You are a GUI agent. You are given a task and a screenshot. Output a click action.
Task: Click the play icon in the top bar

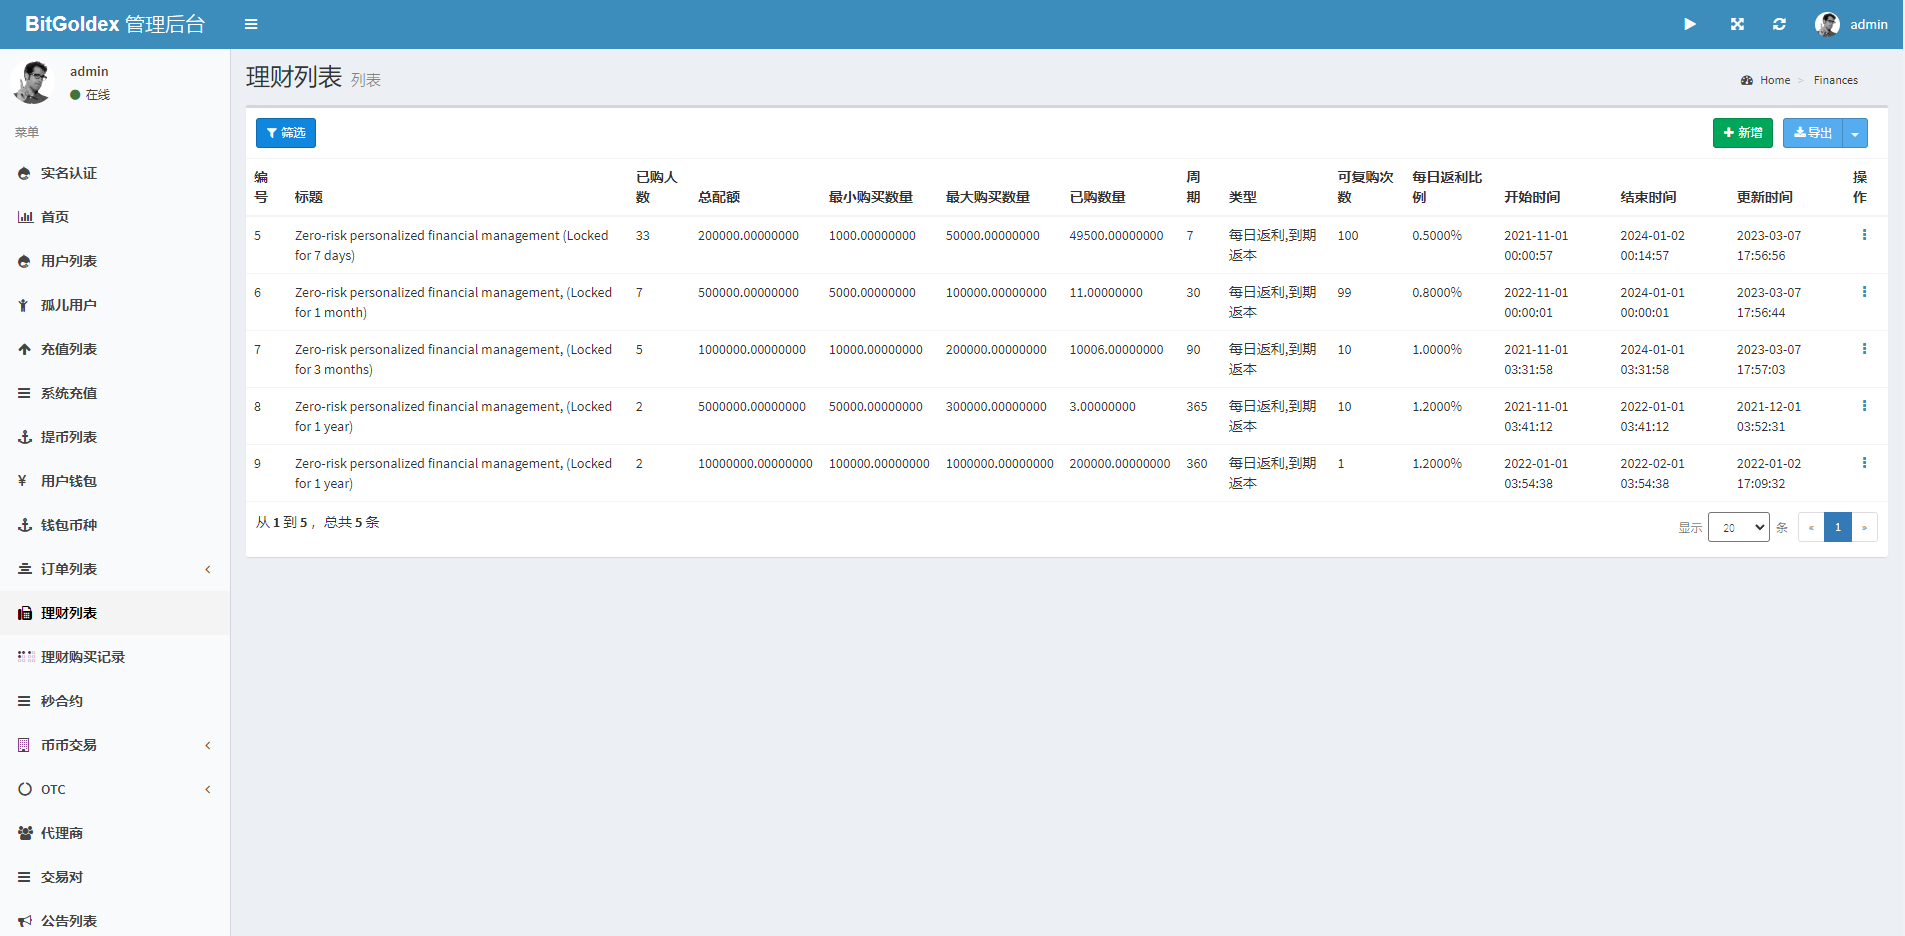(1689, 24)
